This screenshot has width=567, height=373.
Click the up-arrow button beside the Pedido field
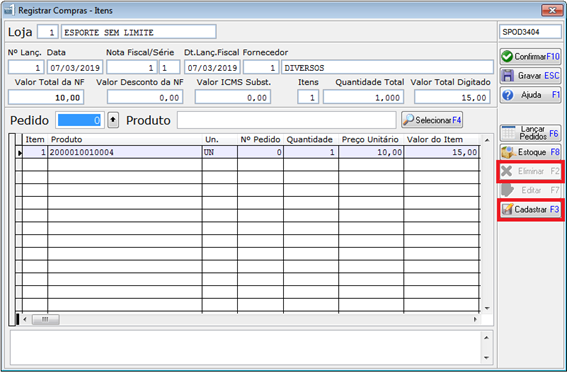113,120
